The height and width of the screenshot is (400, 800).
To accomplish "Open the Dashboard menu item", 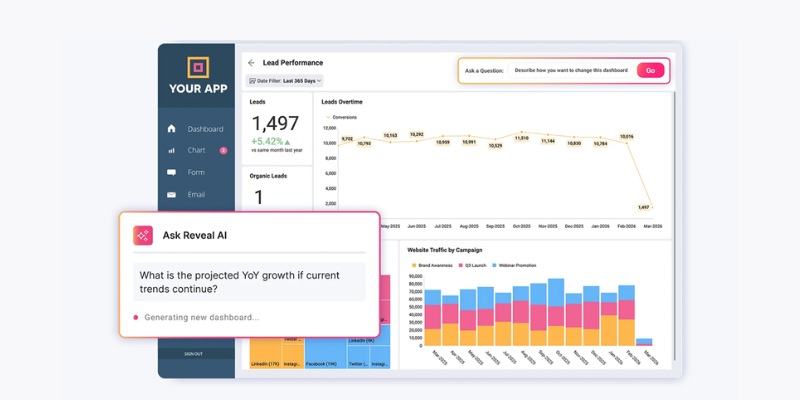I will pos(205,129).
